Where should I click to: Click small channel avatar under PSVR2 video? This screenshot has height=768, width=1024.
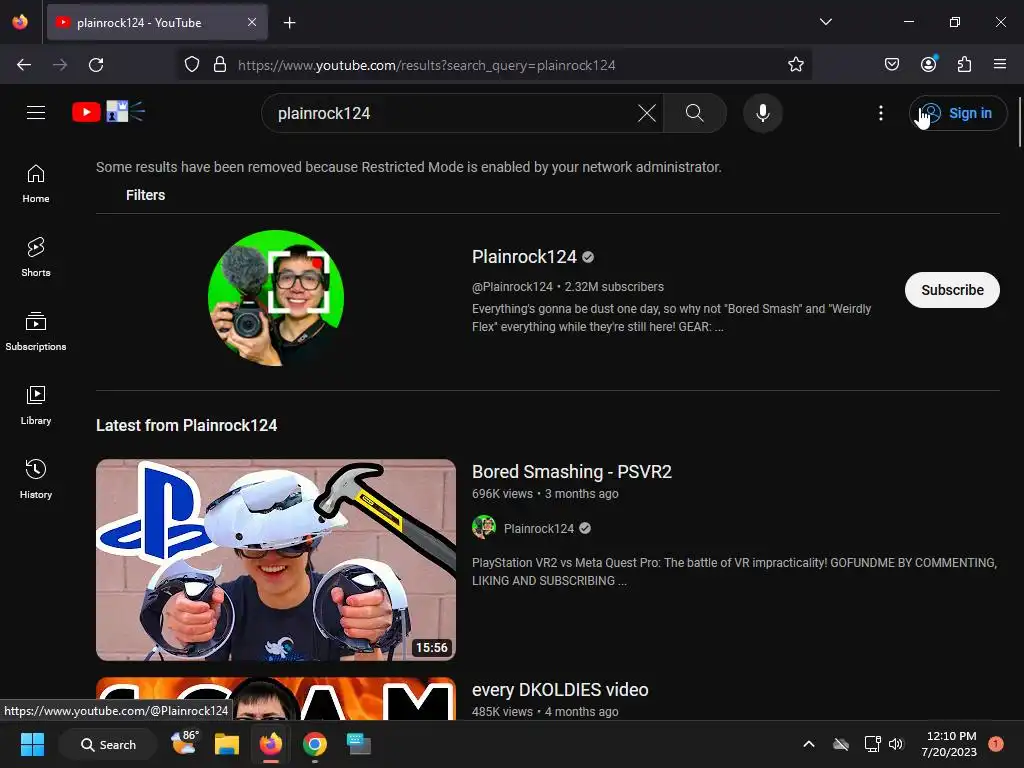(x=484, y=527)
